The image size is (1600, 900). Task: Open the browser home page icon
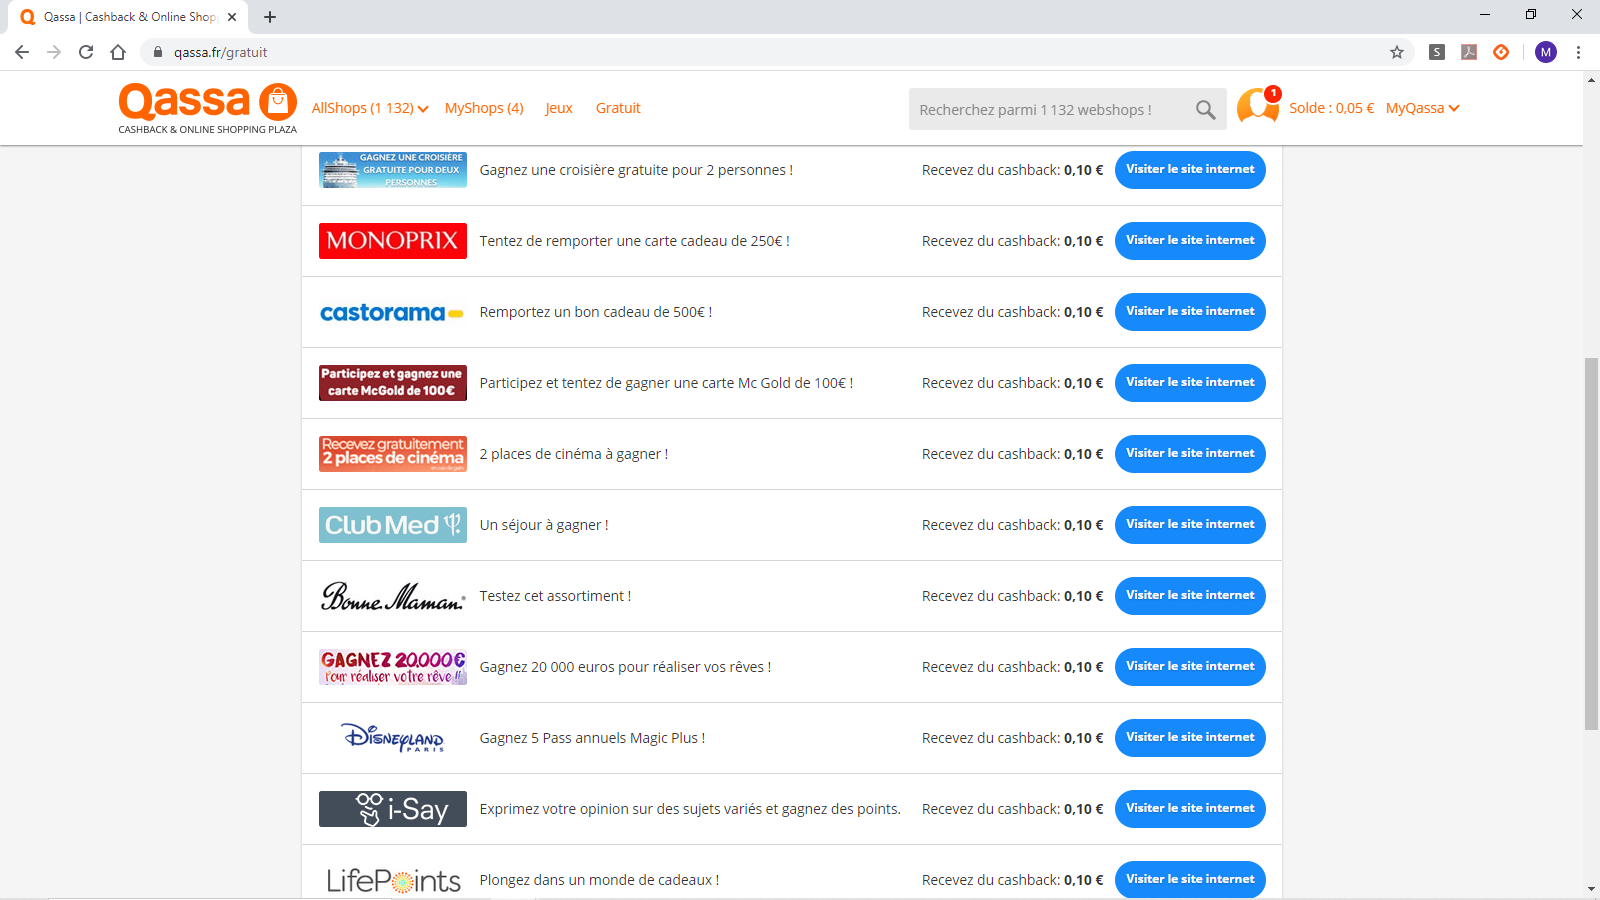(118, 52)
